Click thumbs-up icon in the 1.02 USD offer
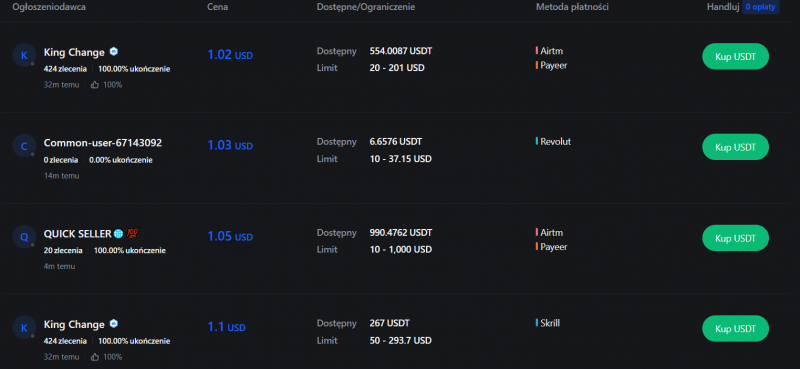Screen dimensions: 800x369 (x=94, y=85)
